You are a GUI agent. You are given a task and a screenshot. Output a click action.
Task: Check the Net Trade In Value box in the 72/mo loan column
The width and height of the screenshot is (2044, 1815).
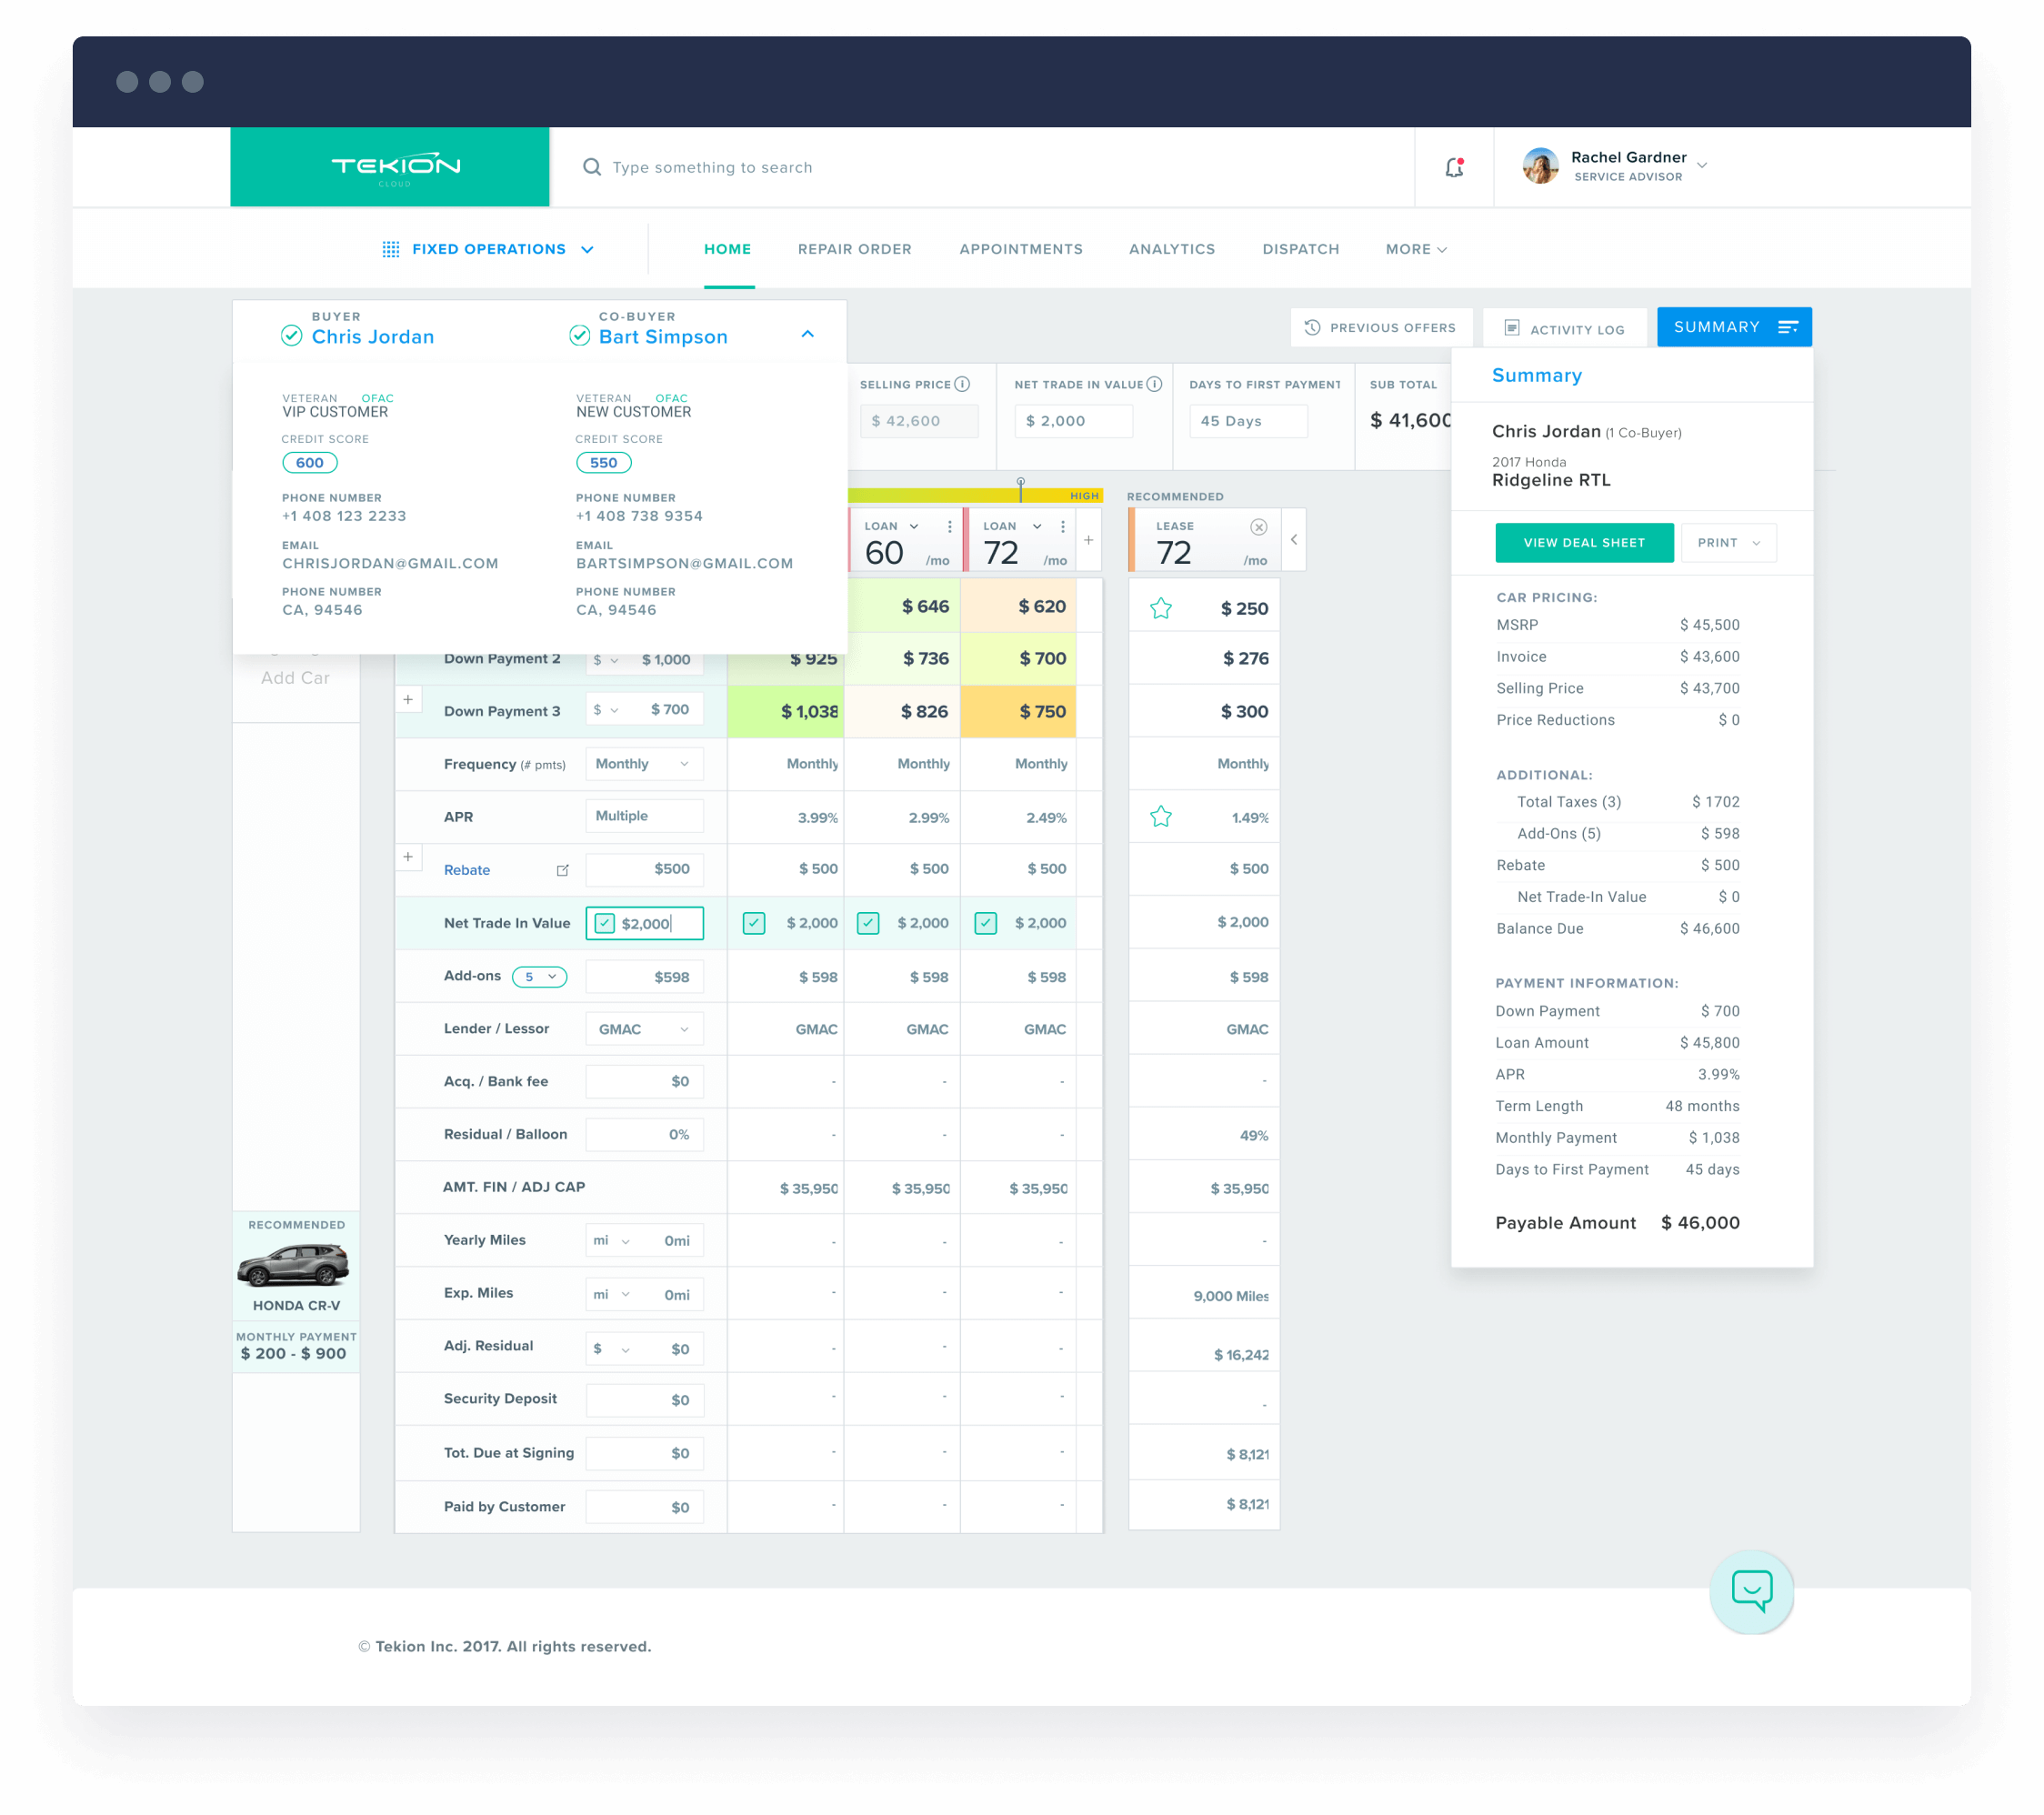[986, 923]
